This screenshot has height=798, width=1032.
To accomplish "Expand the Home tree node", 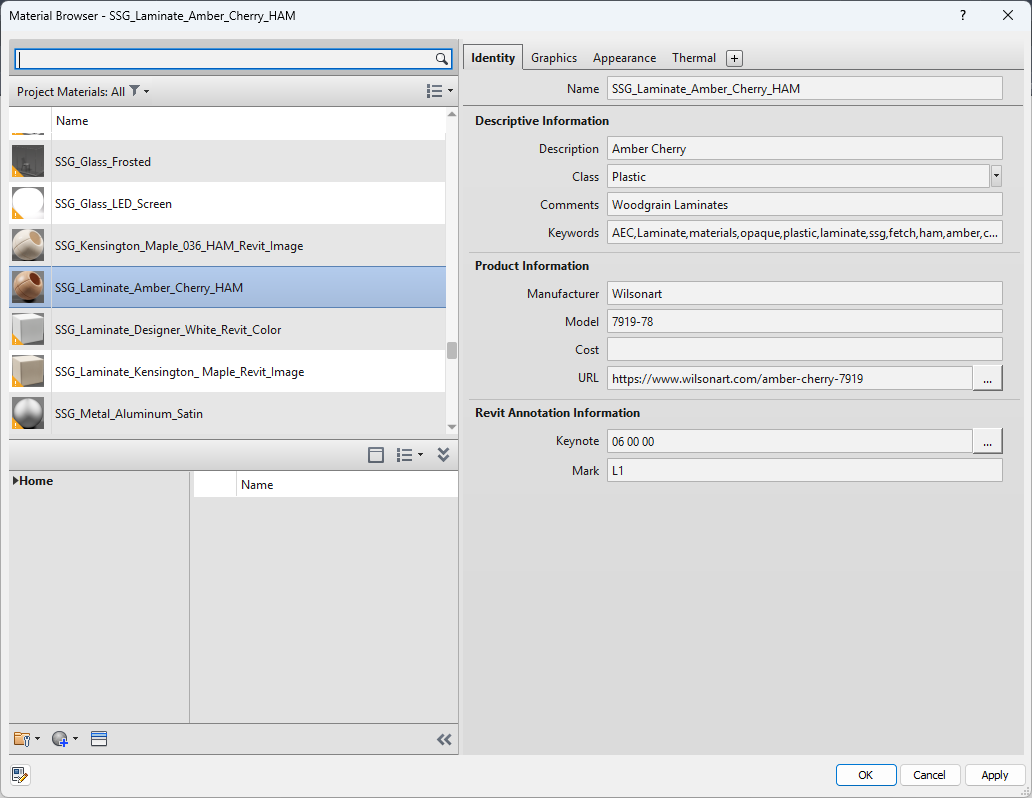I will point(16,481).
